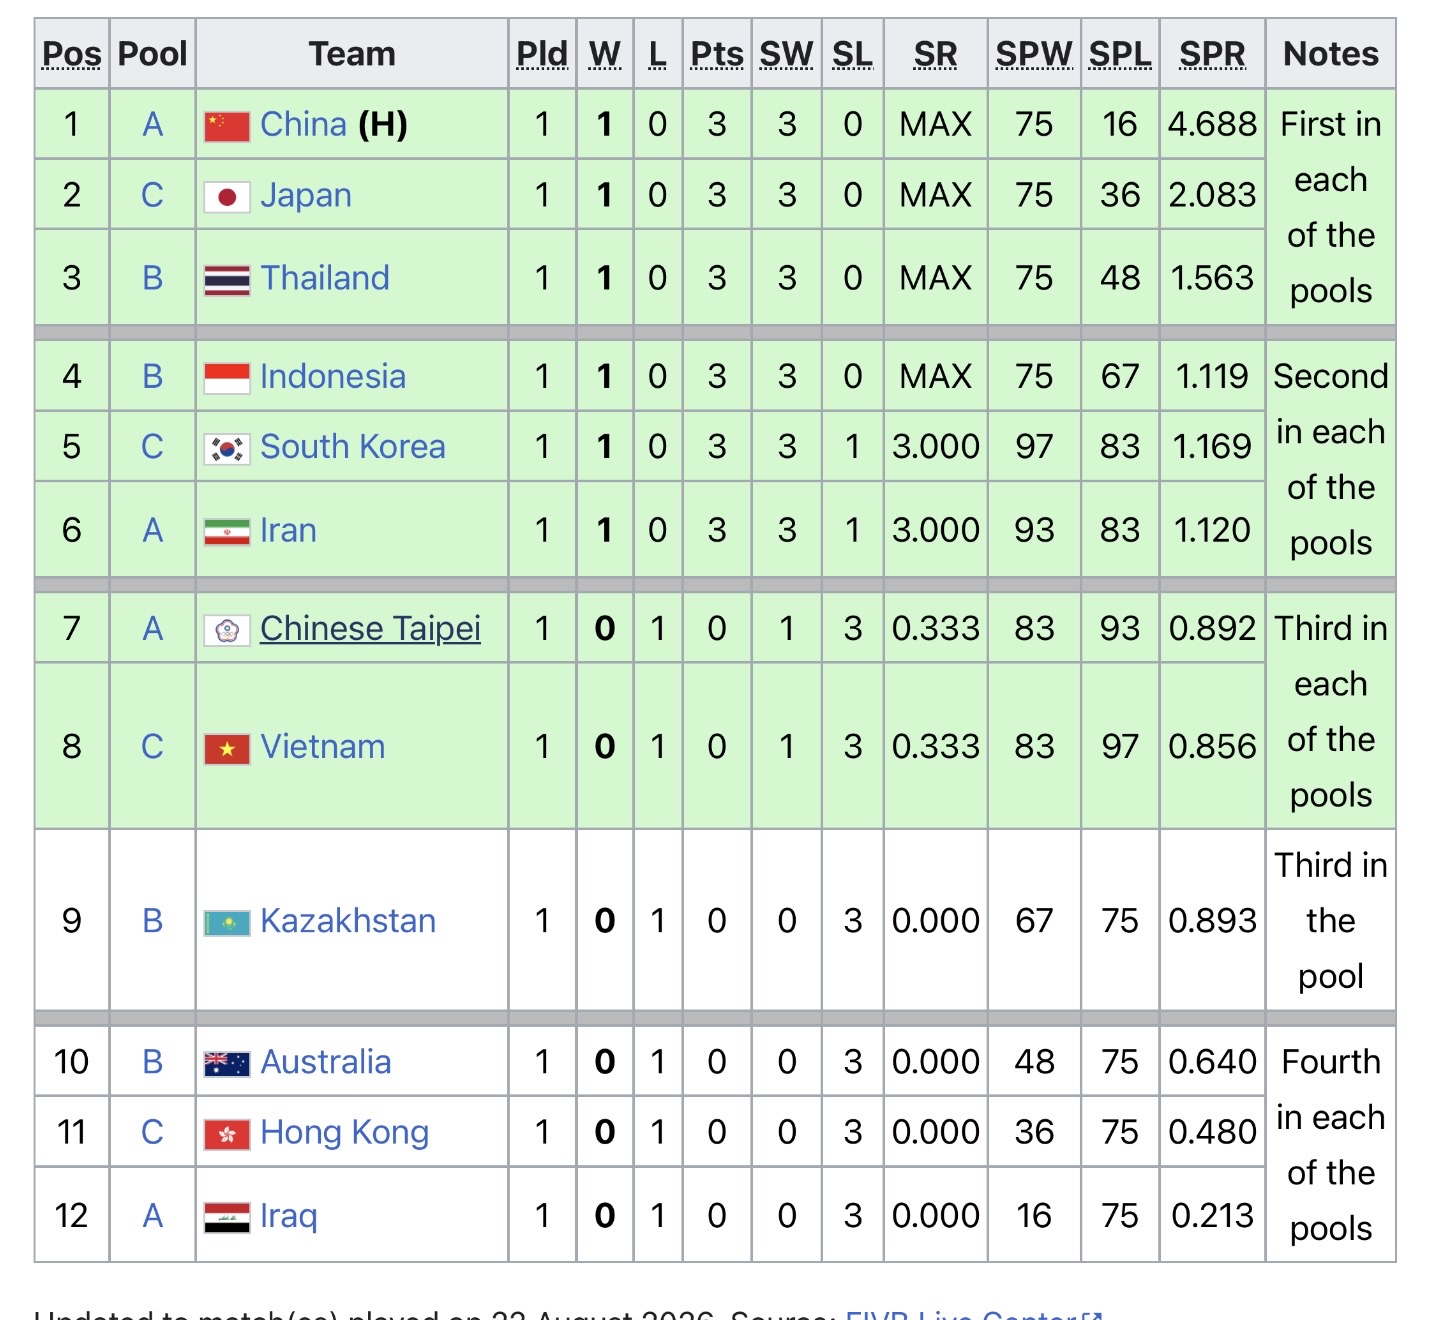Open the China team link
The height and width of the screenshot is (1320, 1432).
(x=303, y=124)
